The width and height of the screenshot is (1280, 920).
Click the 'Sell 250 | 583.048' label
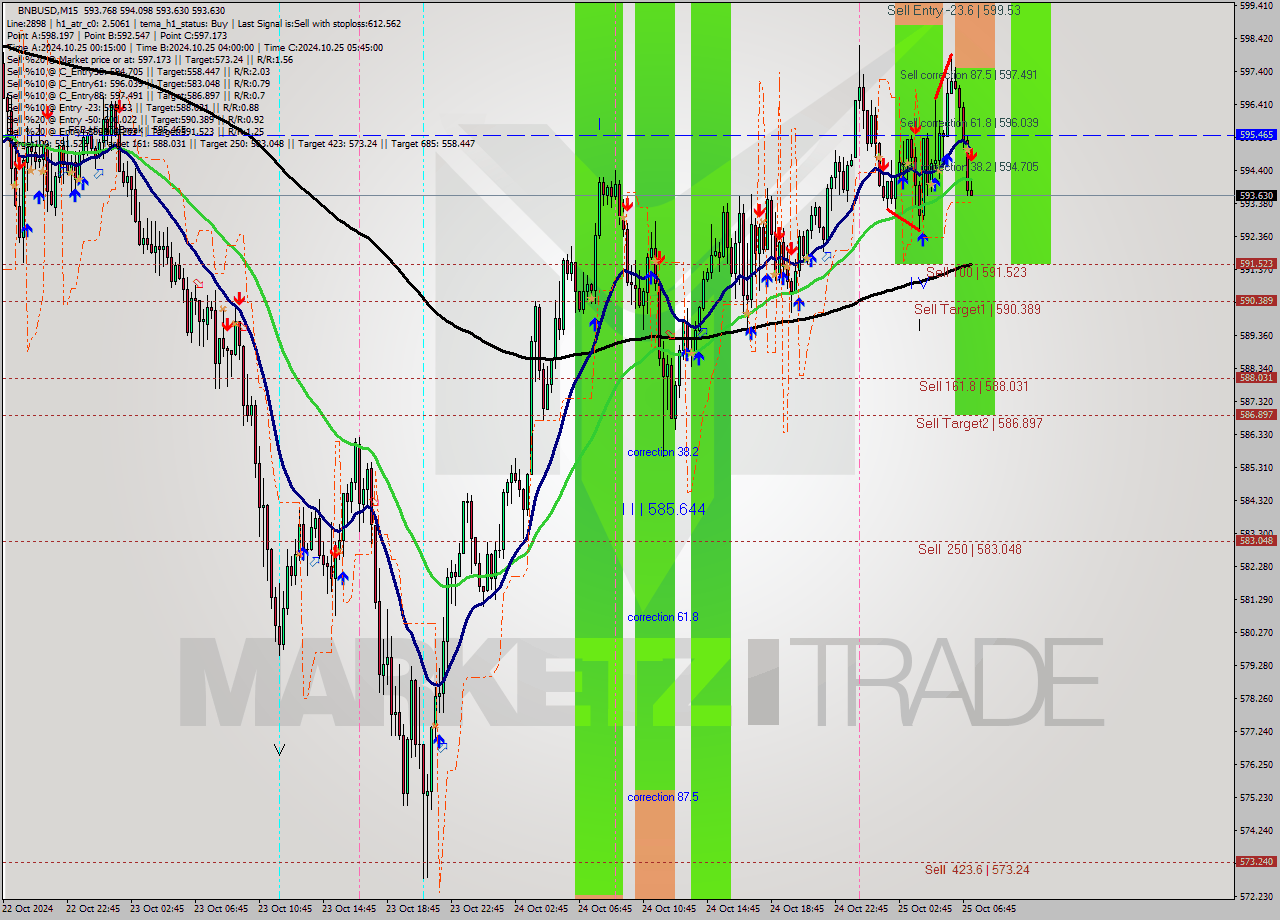(969, 549)
